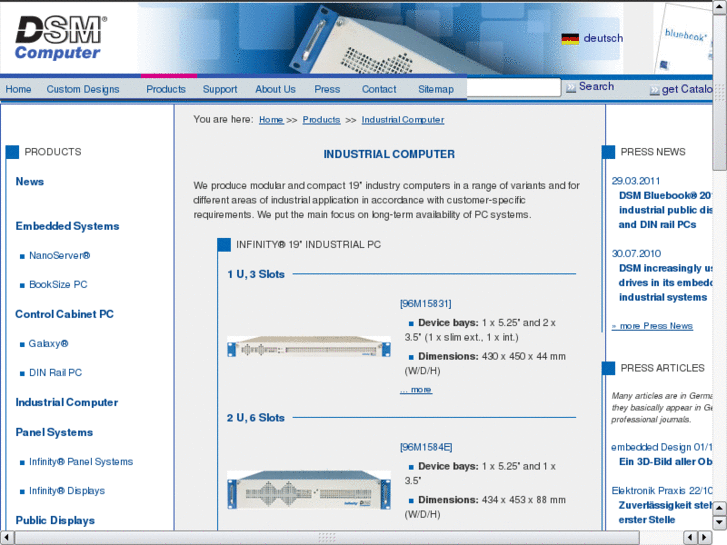Click the horizontal scrollbar thumb
727x545 pixels.
pos(326,538)
